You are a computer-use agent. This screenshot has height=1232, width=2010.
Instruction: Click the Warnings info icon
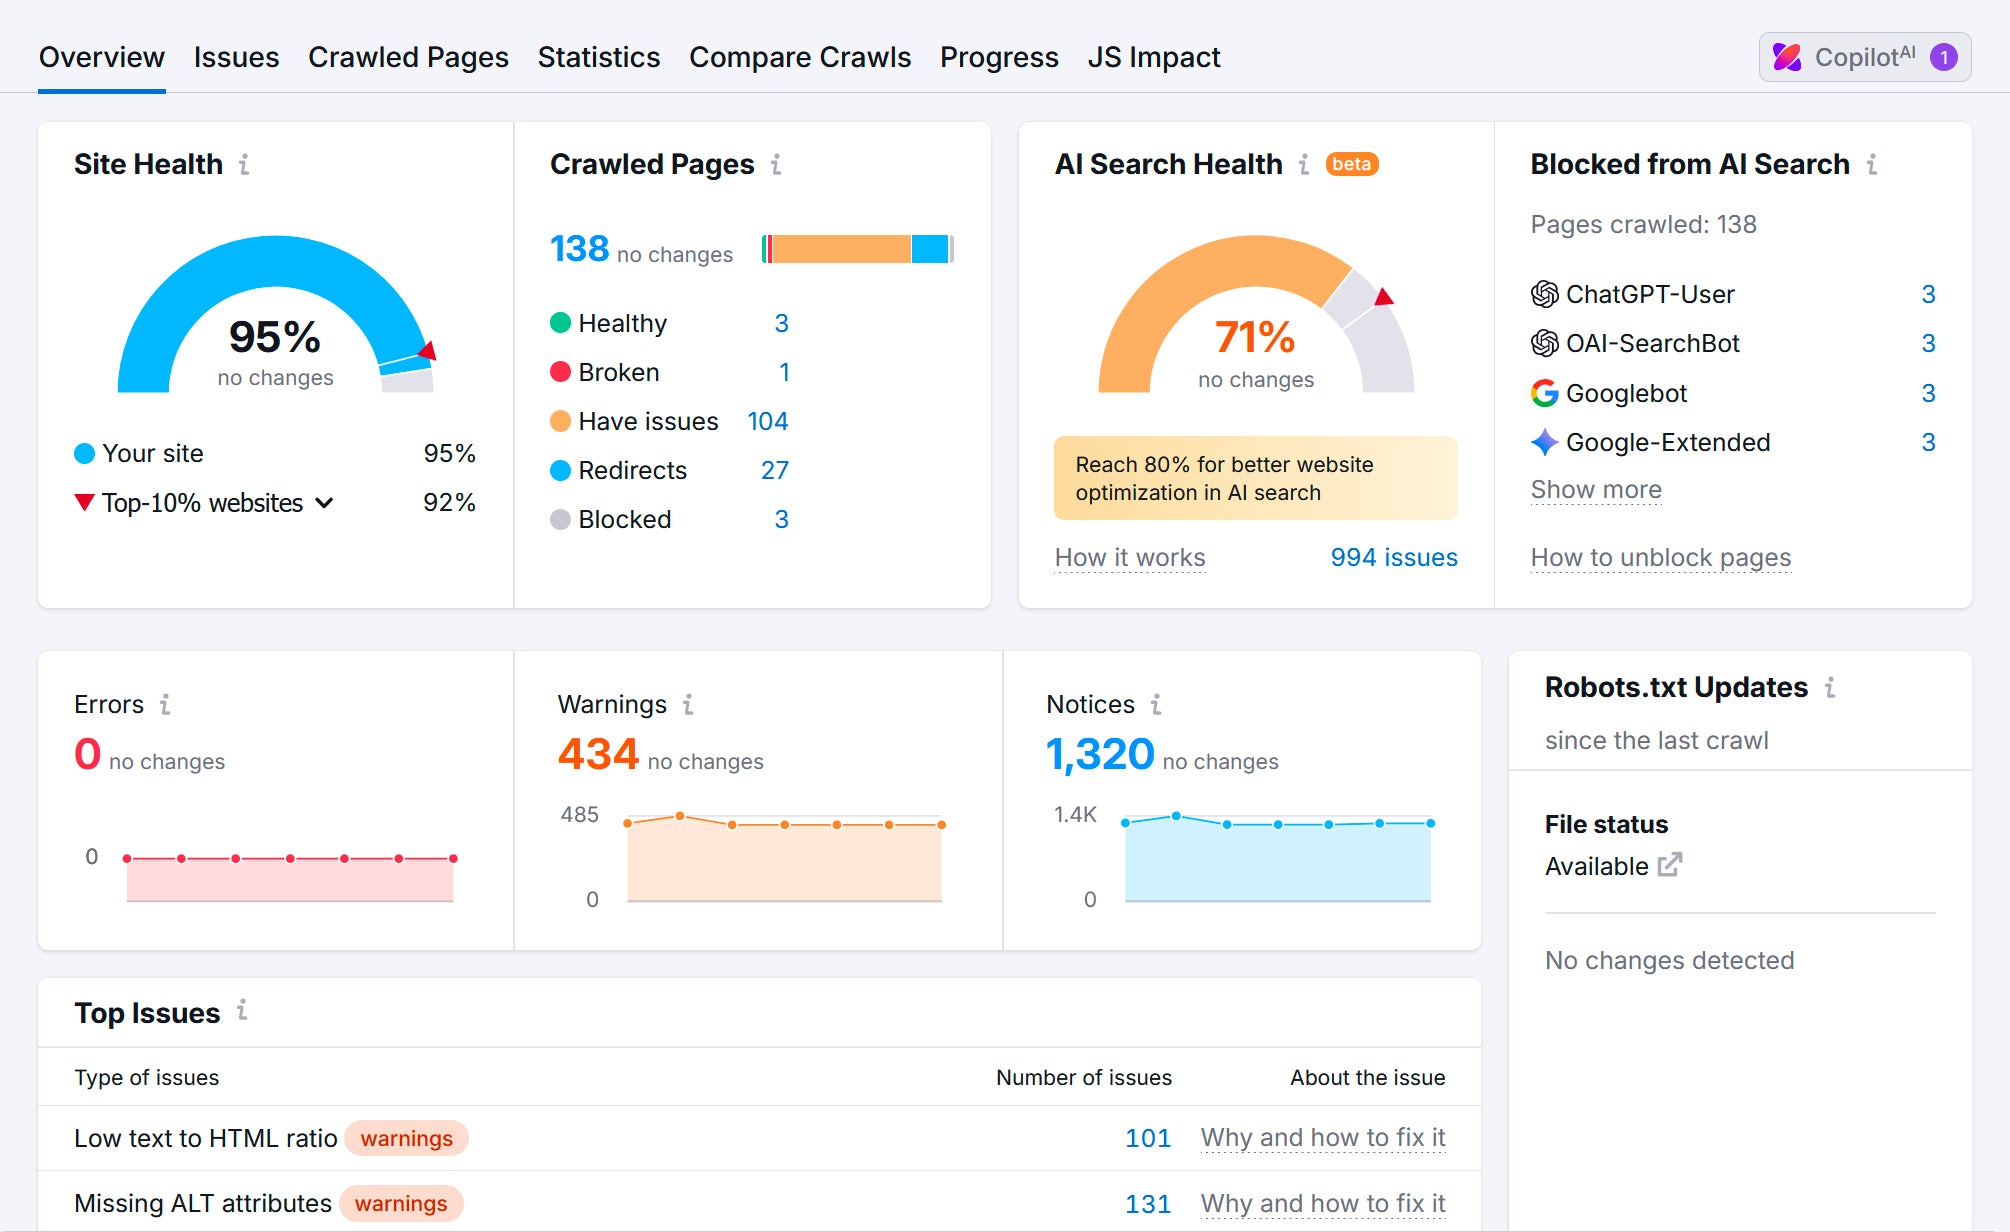[688, 705]
